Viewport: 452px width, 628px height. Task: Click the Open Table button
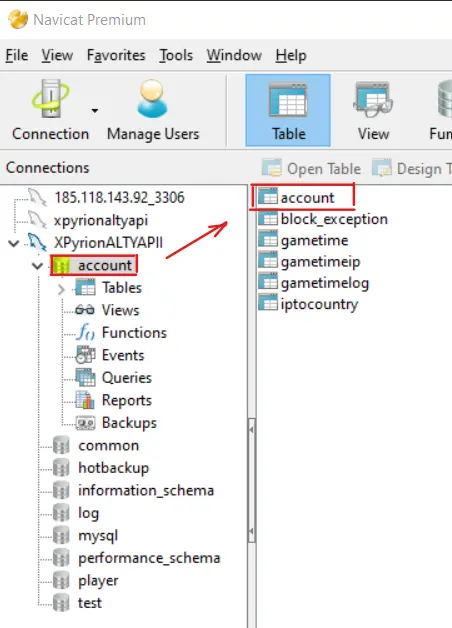click(312, 169)
